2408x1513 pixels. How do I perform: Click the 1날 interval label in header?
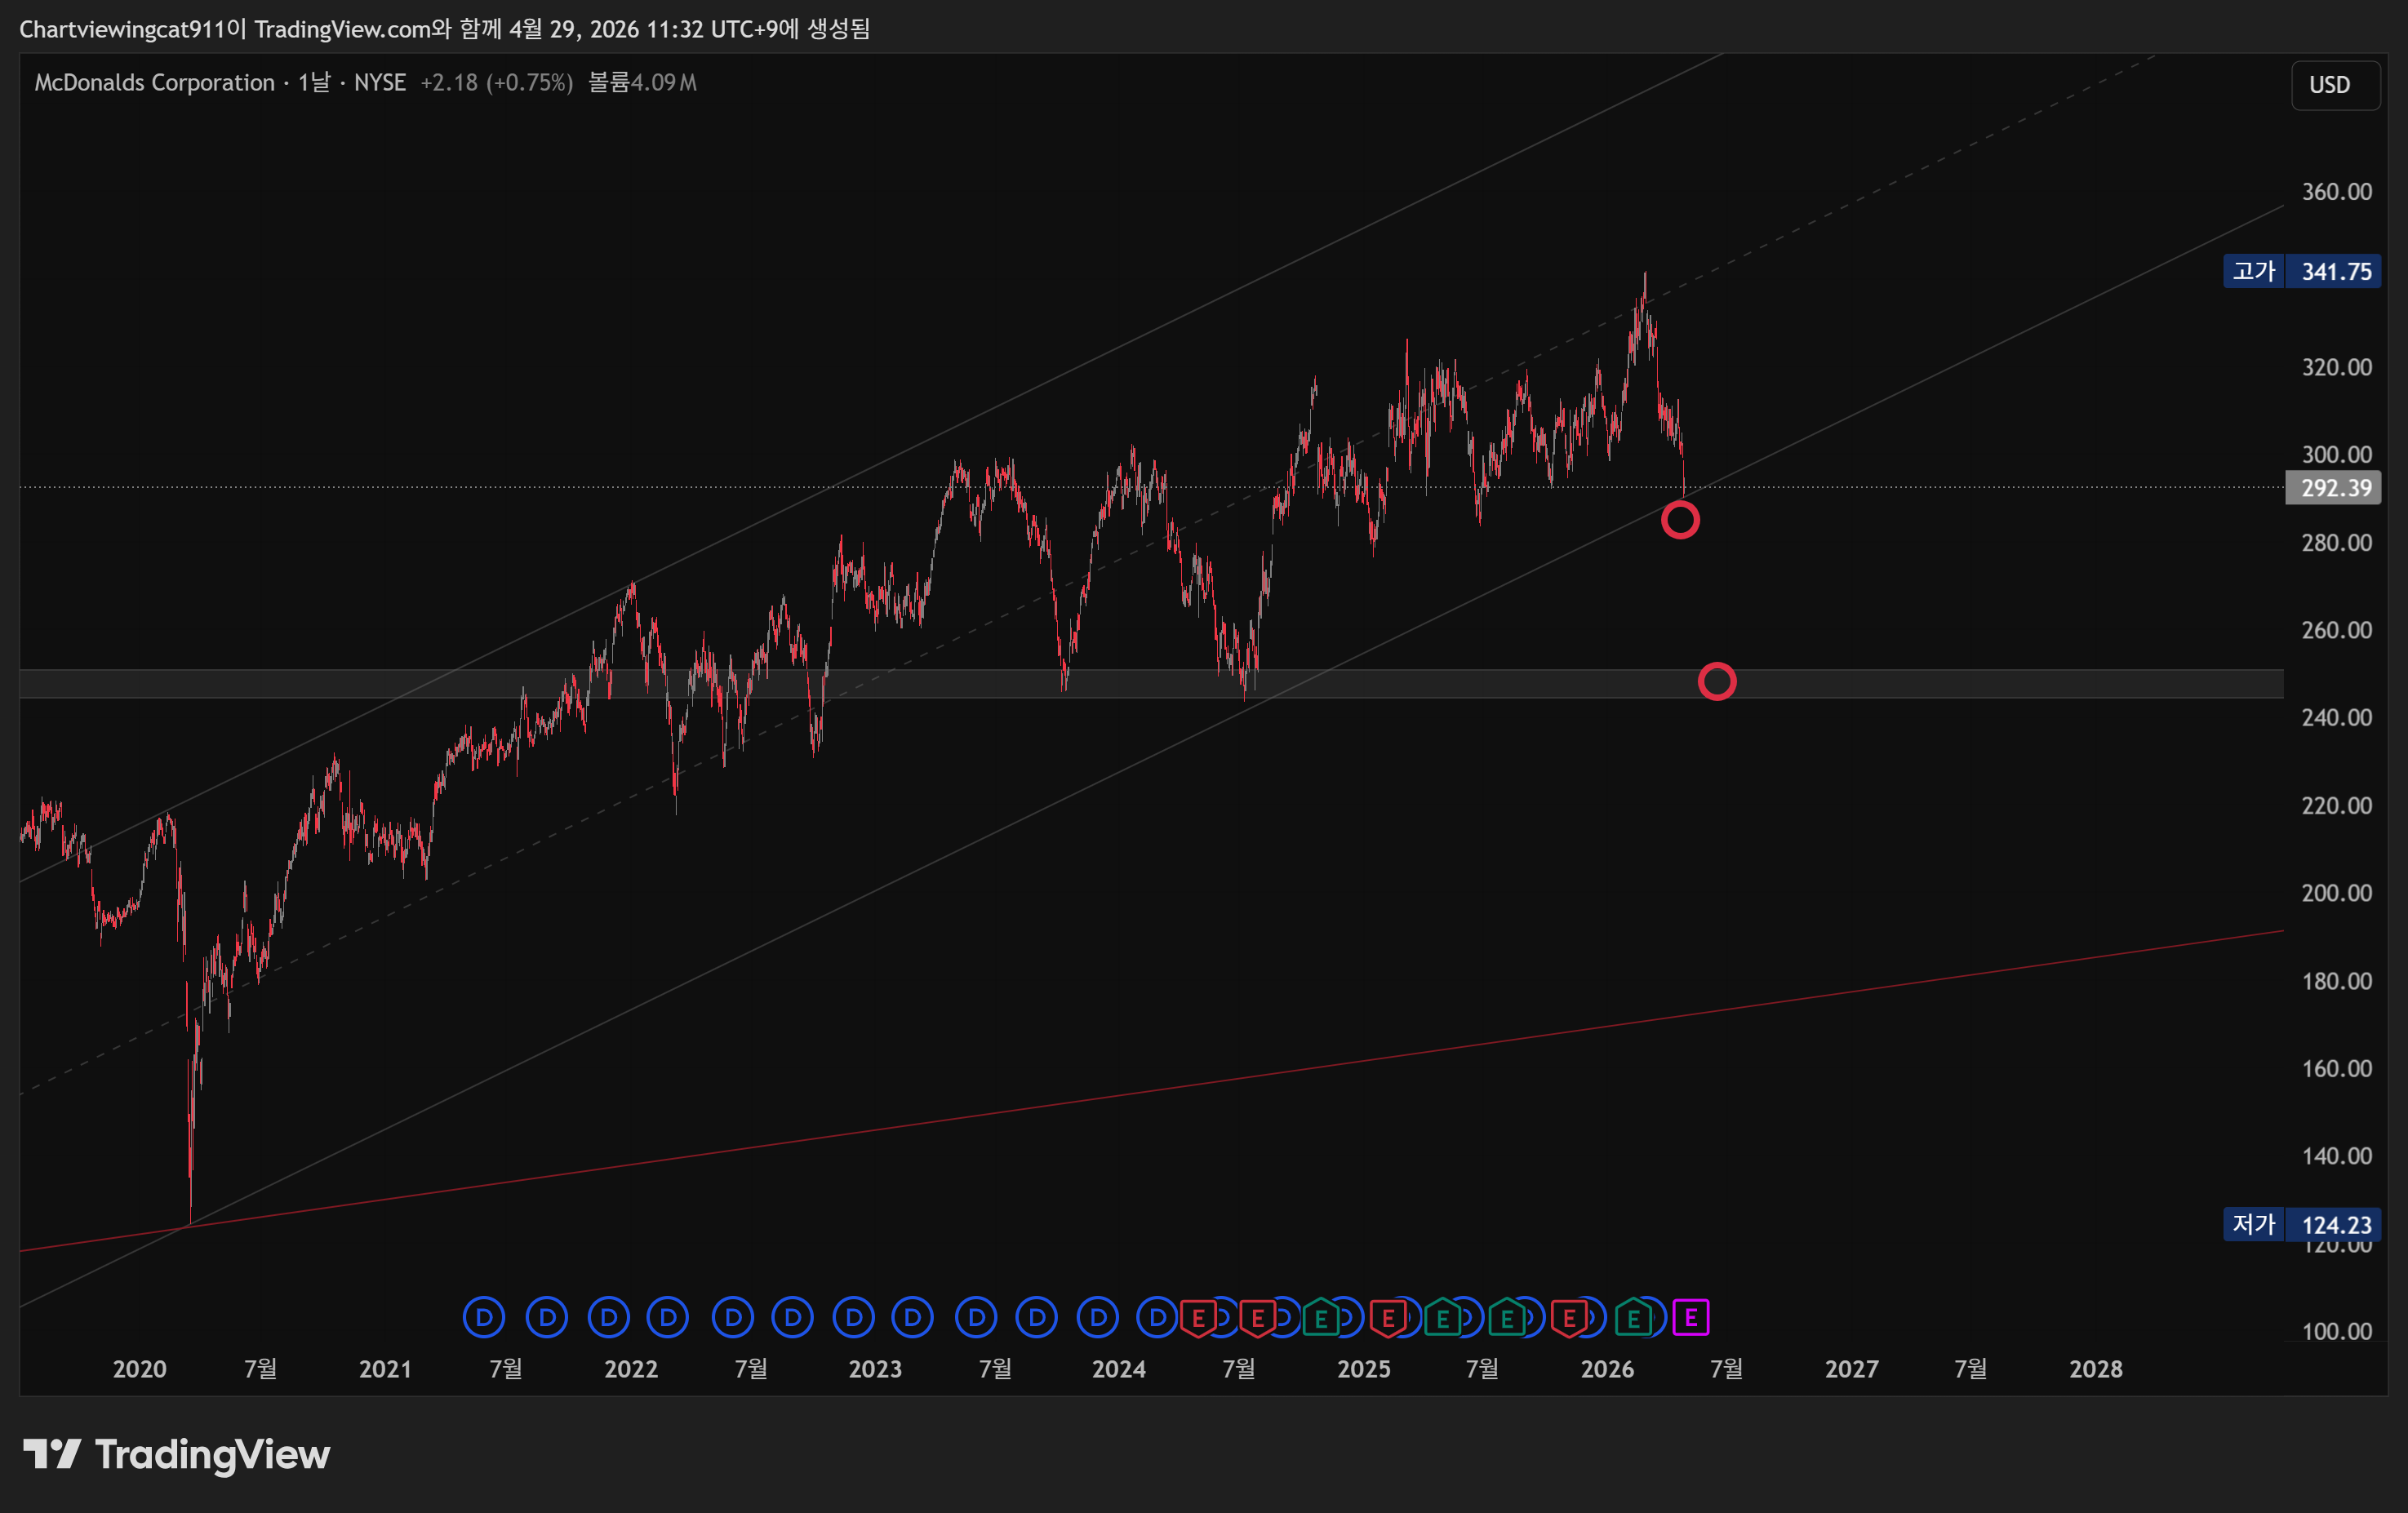[314, 83]
